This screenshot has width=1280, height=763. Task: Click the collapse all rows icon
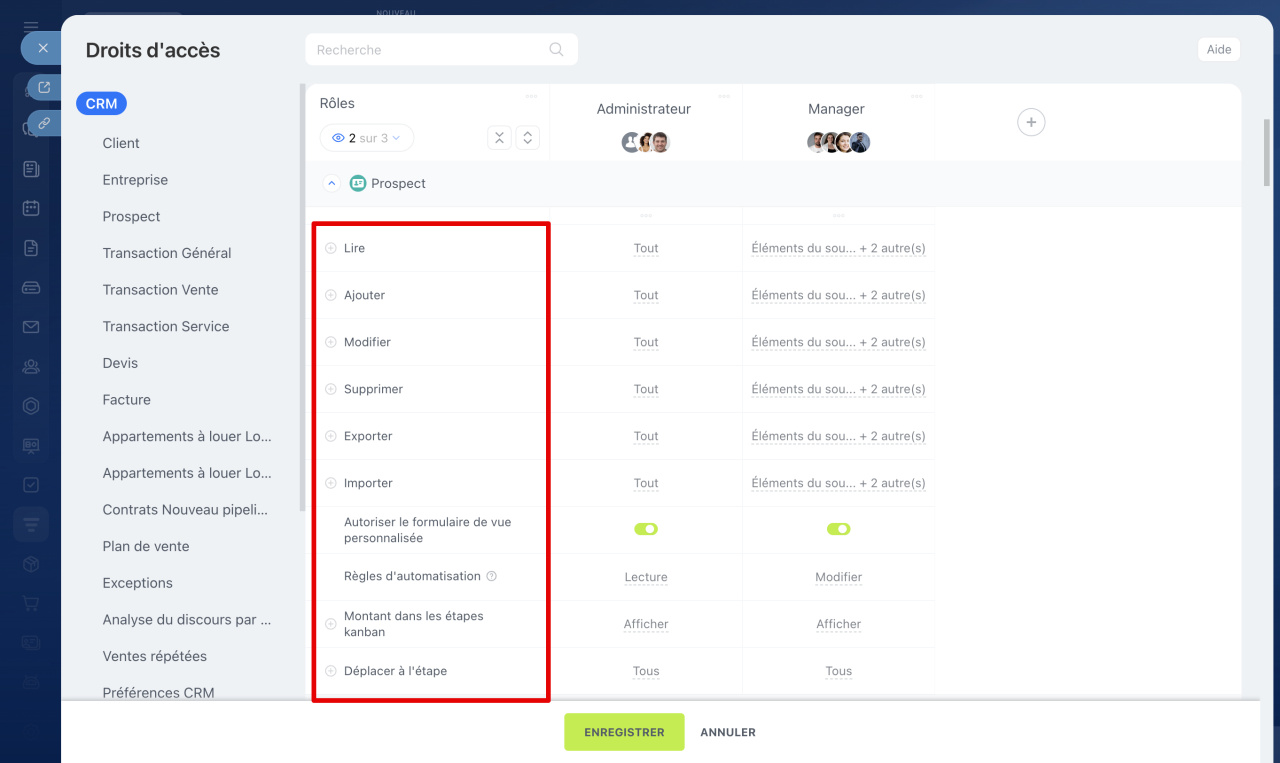[x=499, y=138]
